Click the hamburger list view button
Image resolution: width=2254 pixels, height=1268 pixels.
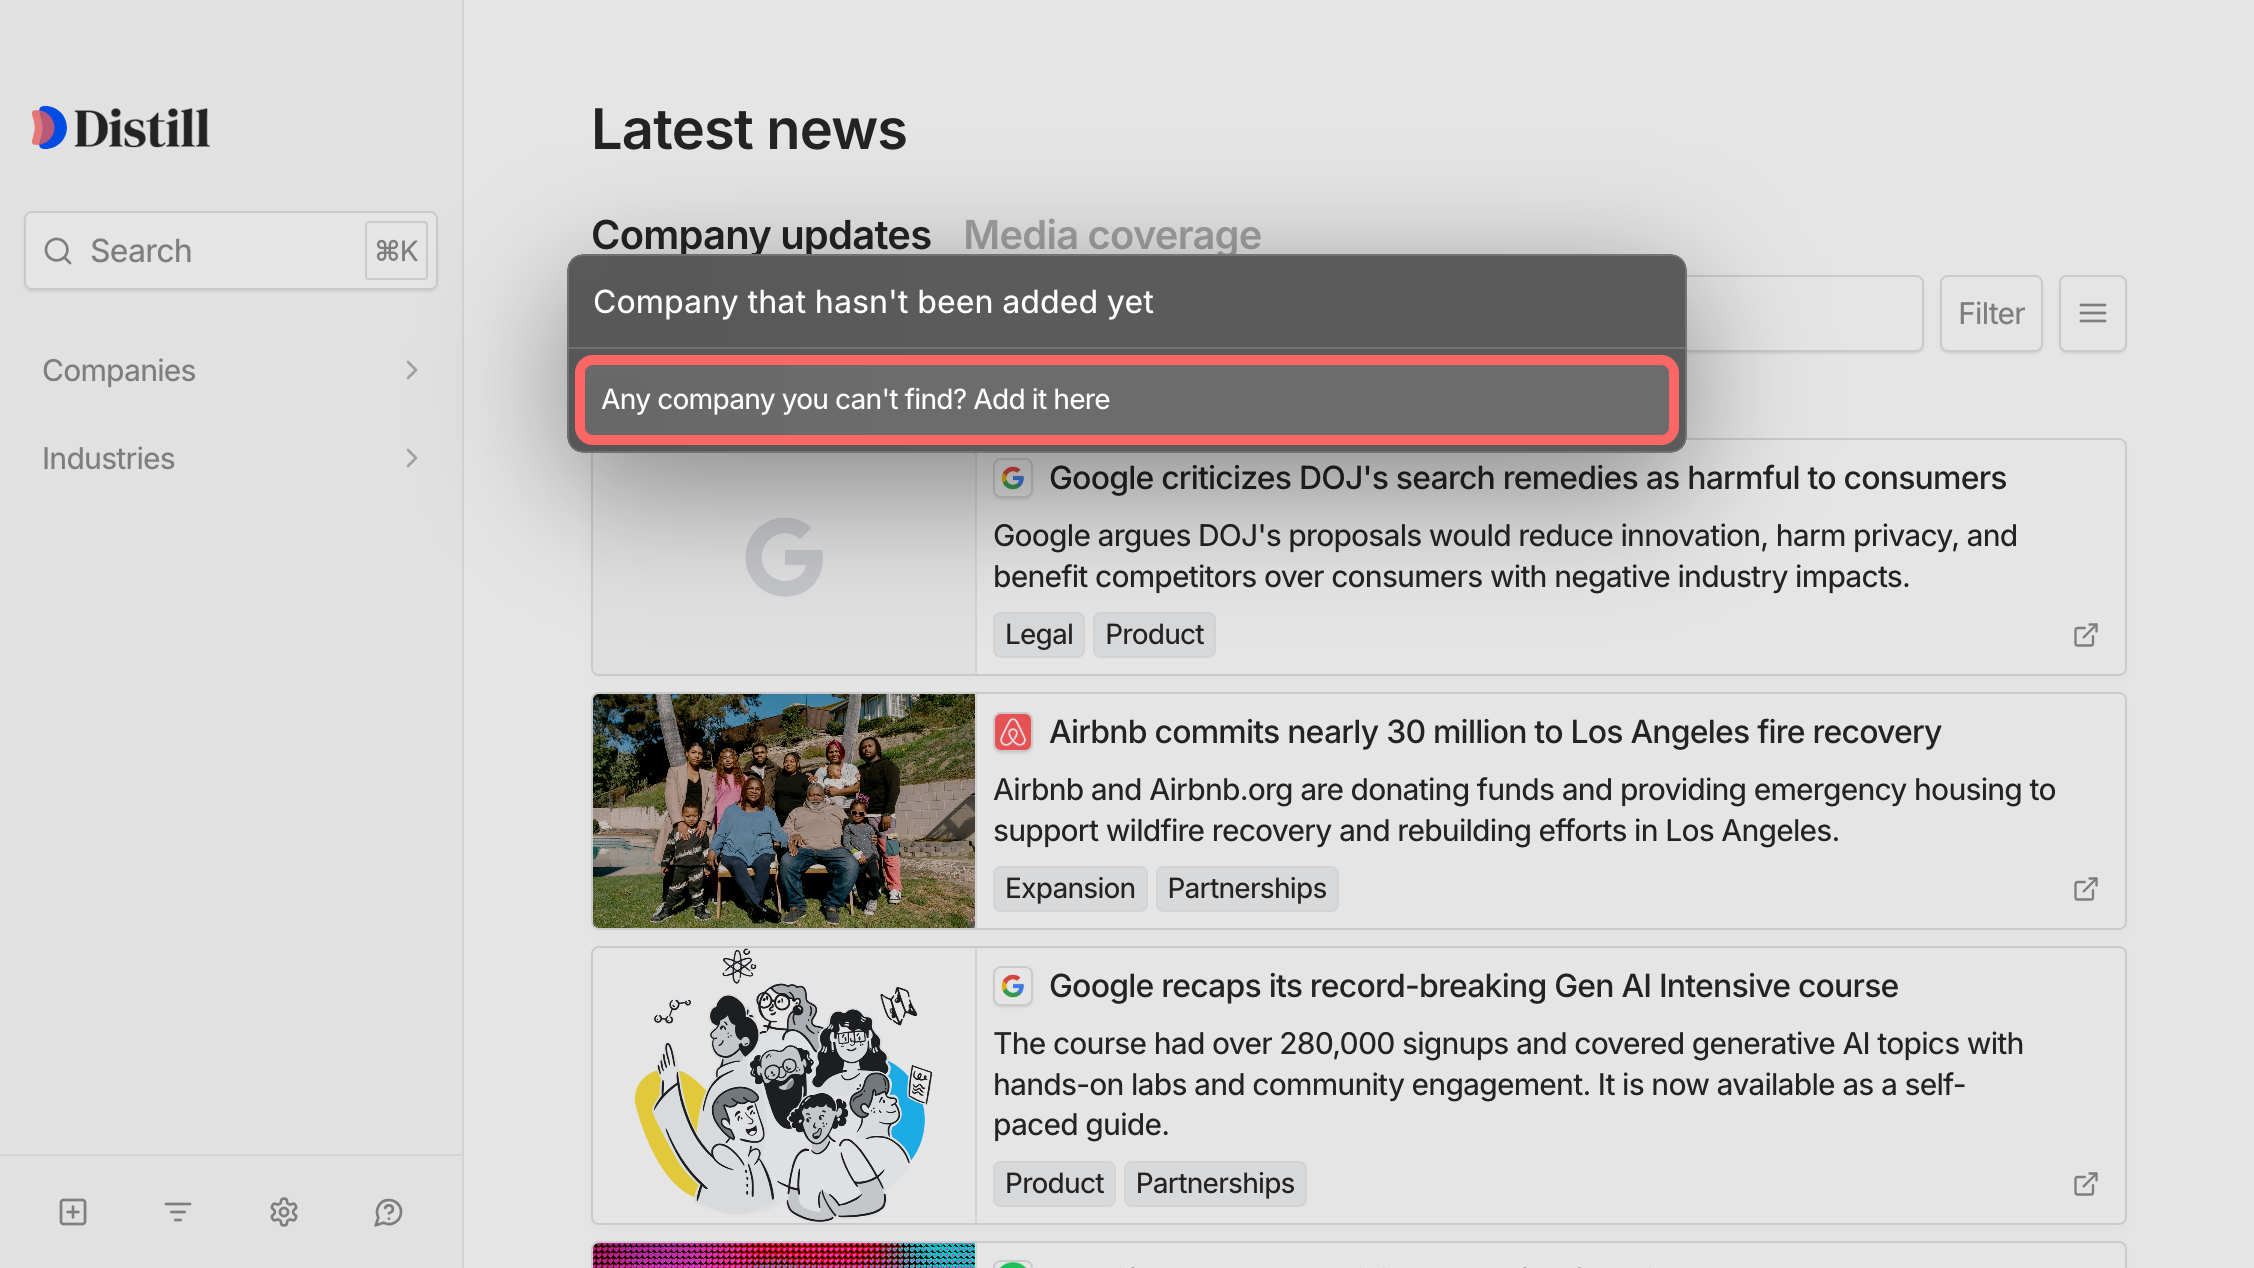tap(2092, 314)
